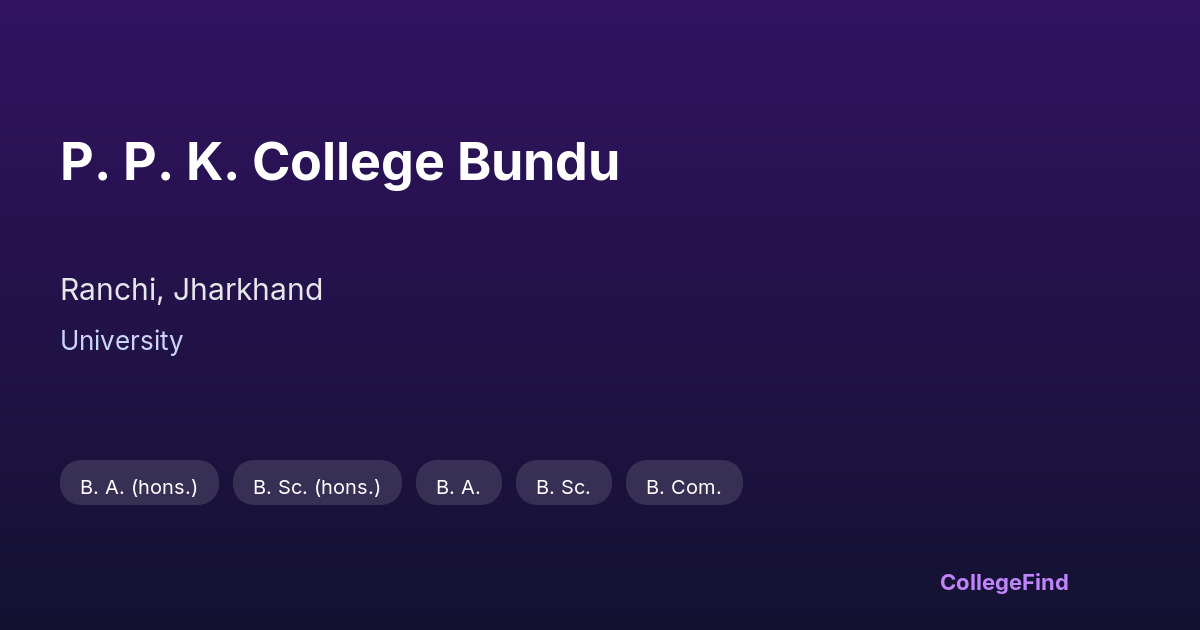Open the CollegeFind brand logo

click(1003, 582)
